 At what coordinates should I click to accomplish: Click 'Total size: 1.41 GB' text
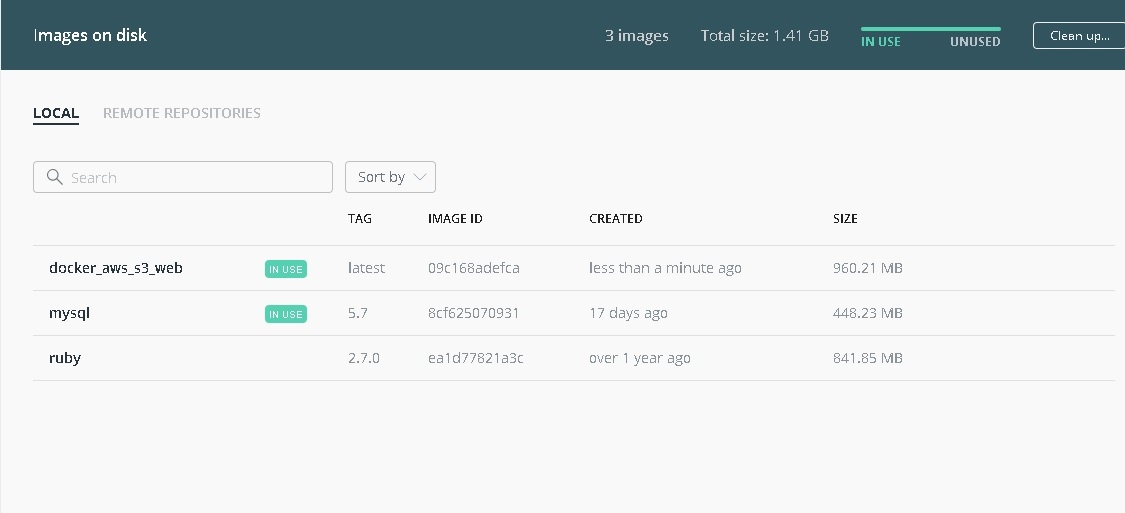click(765, 35)
